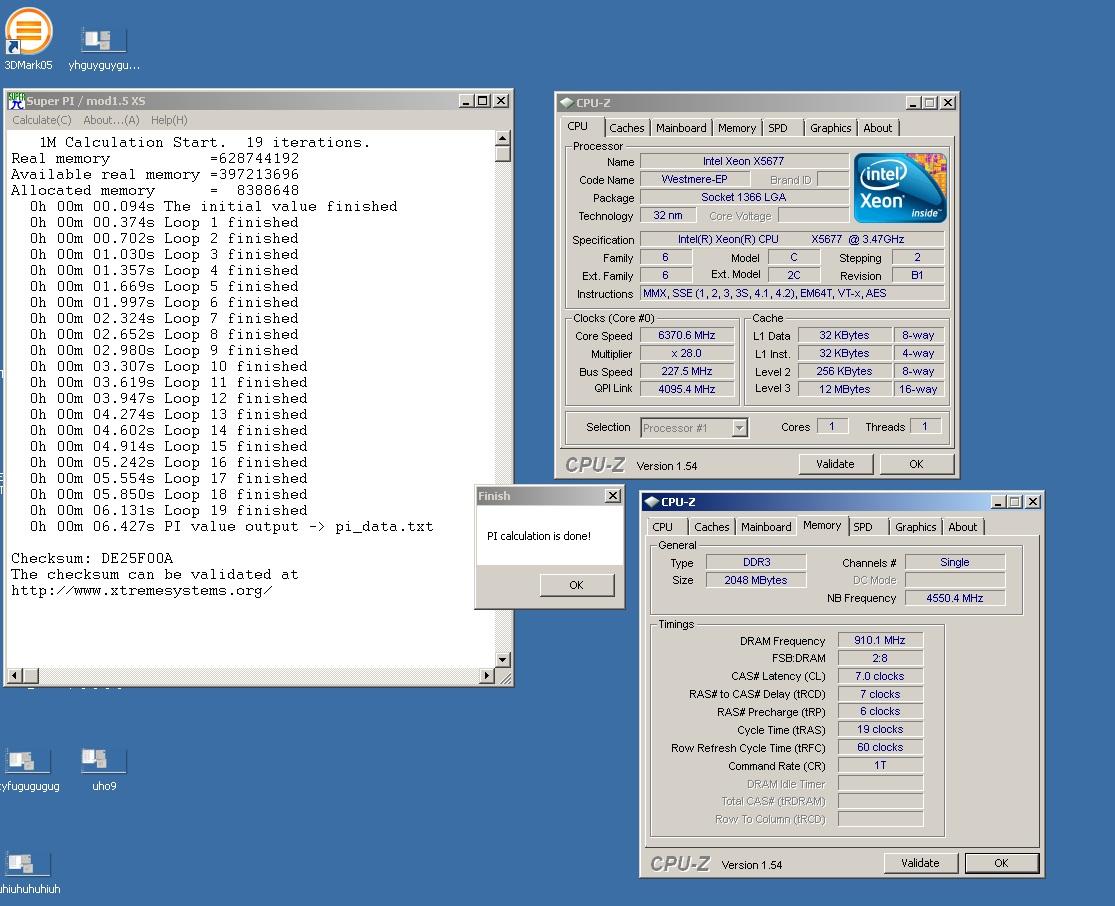Click Super PI horizontal scrollbar left arrow
1115x906 pixels.
[x=15, y=675]
